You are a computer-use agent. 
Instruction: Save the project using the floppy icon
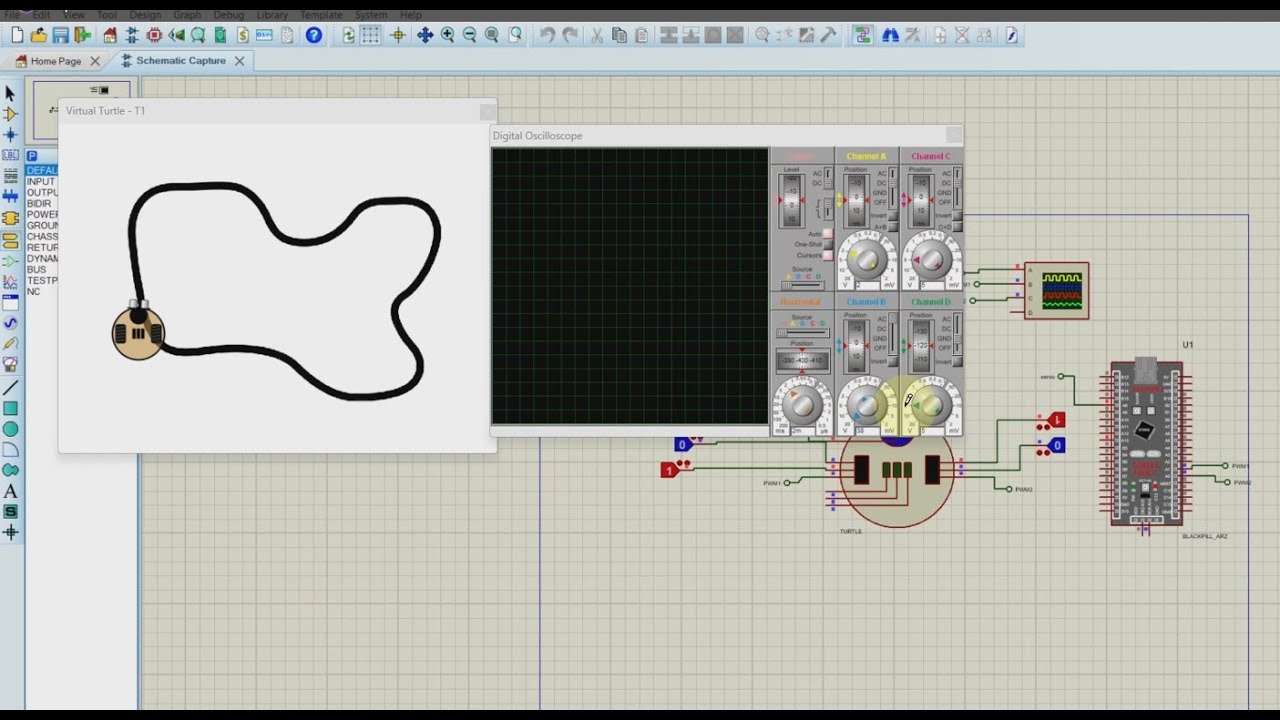[60, 35]
